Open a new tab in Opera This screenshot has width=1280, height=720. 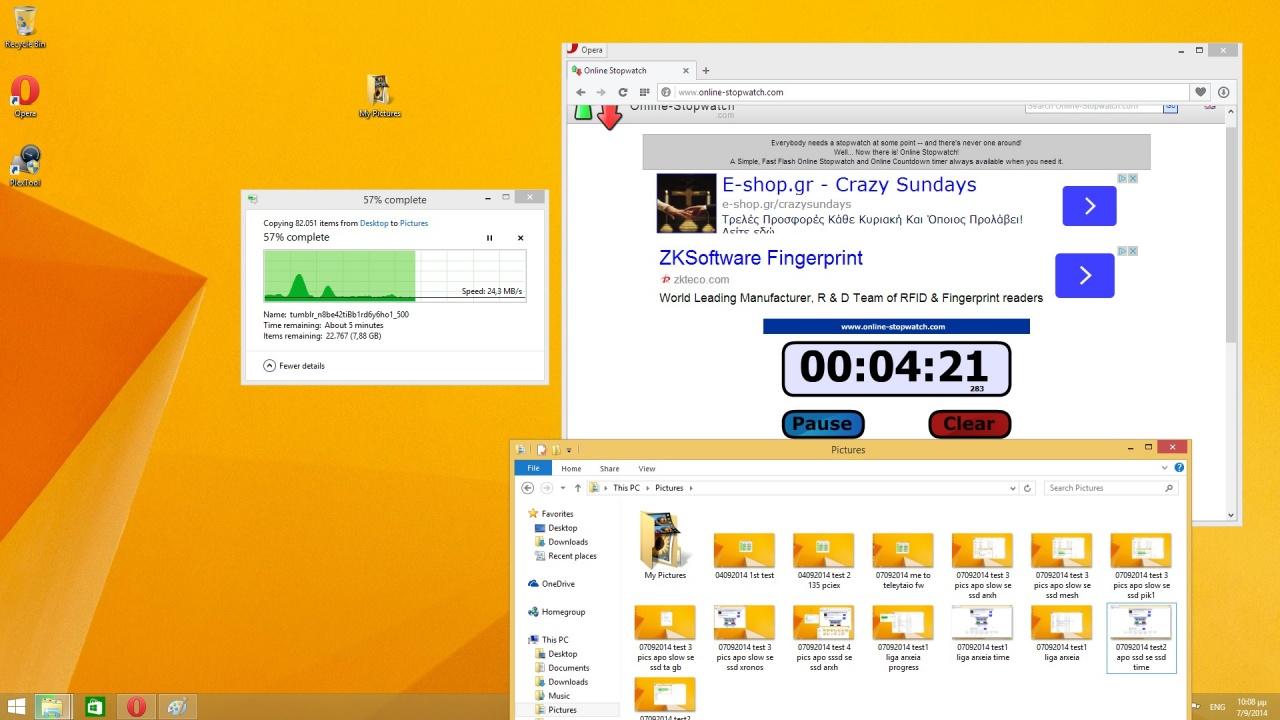click(706, 71)
